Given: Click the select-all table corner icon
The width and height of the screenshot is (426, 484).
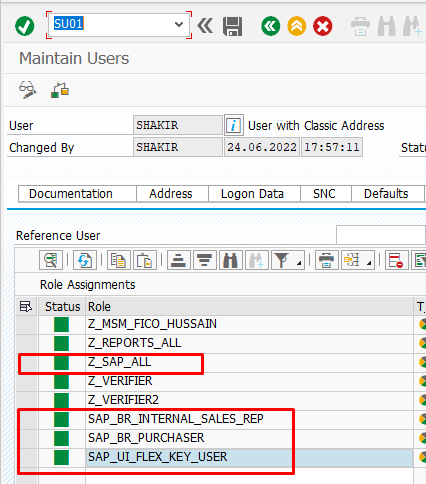Looking at the screenshot, I should point(26,306).
